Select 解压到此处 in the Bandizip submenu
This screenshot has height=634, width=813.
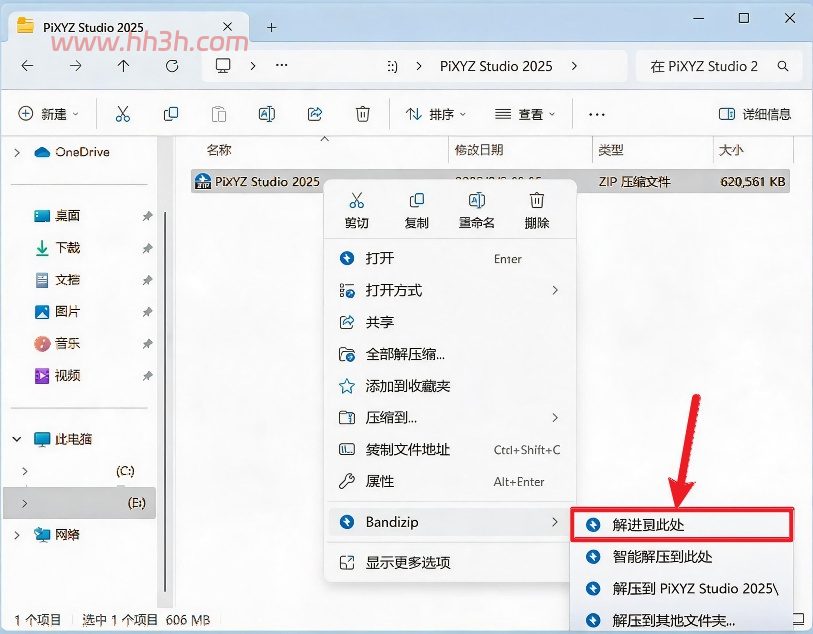[x=682, y=525]
